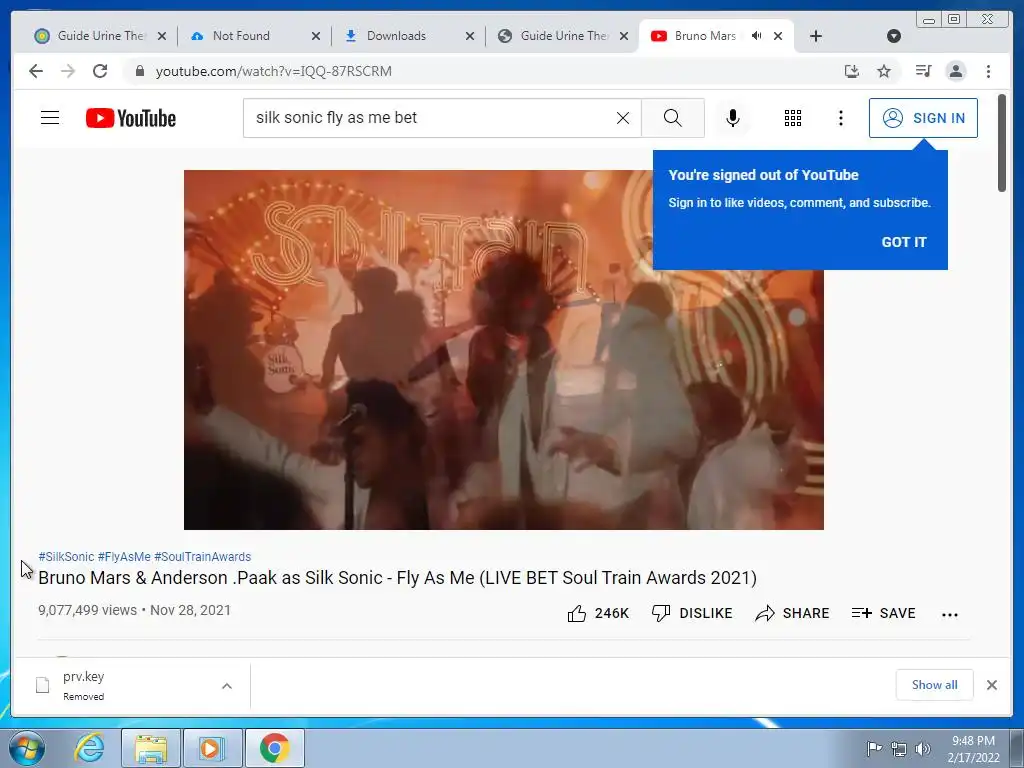Close the Bruno Mars tab
The height and width of the screenshot is (768, 1024).
coord(778,36)
